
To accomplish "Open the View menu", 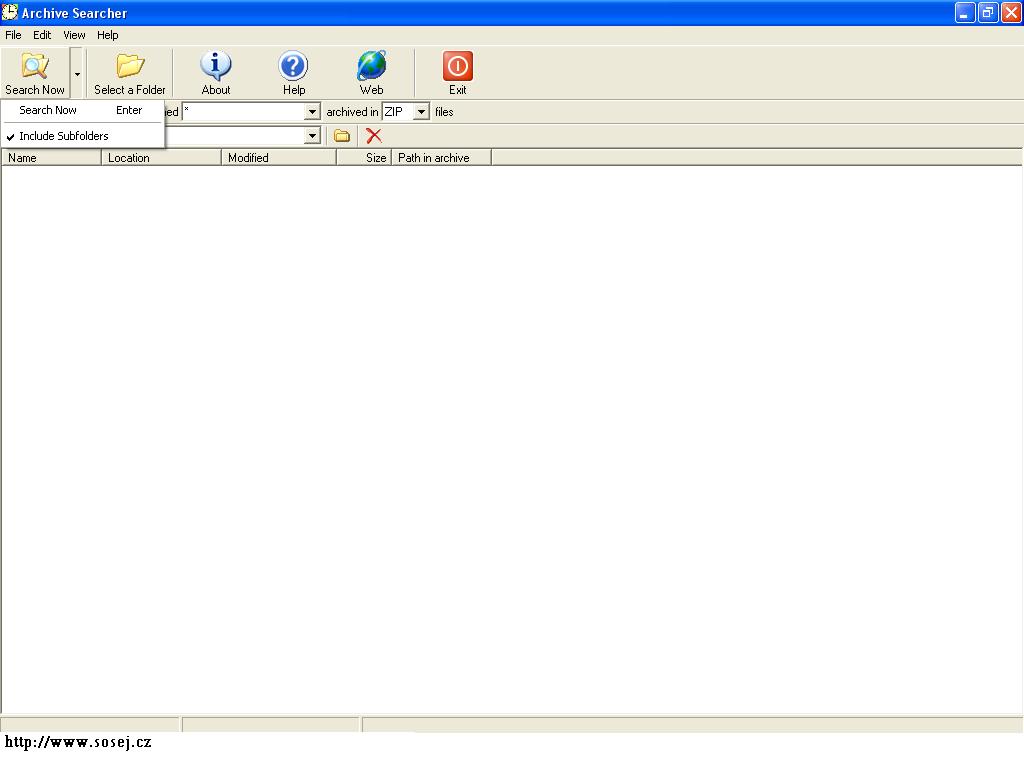I will pyautogui.click(x=74, y=35).
